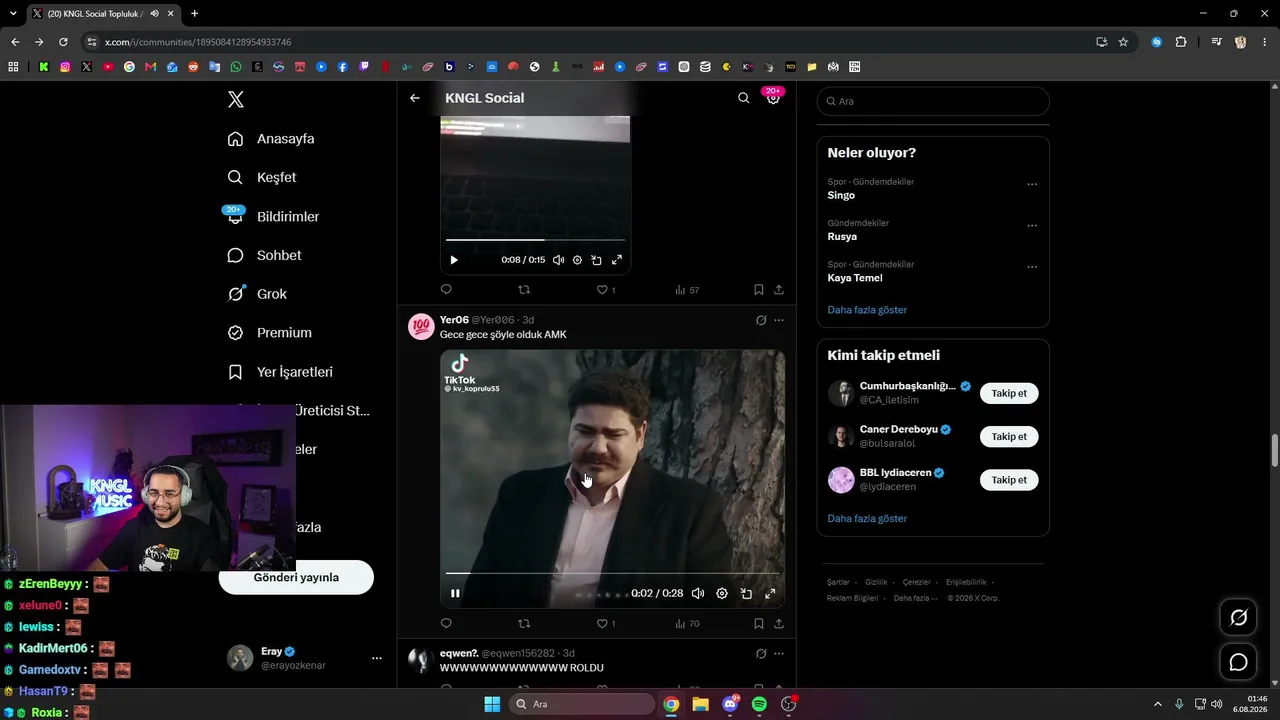Image resolution: width=1280 pixels, height=720 pixels.
Task: Play the upper video at 0:08
Action: point(454,260)
